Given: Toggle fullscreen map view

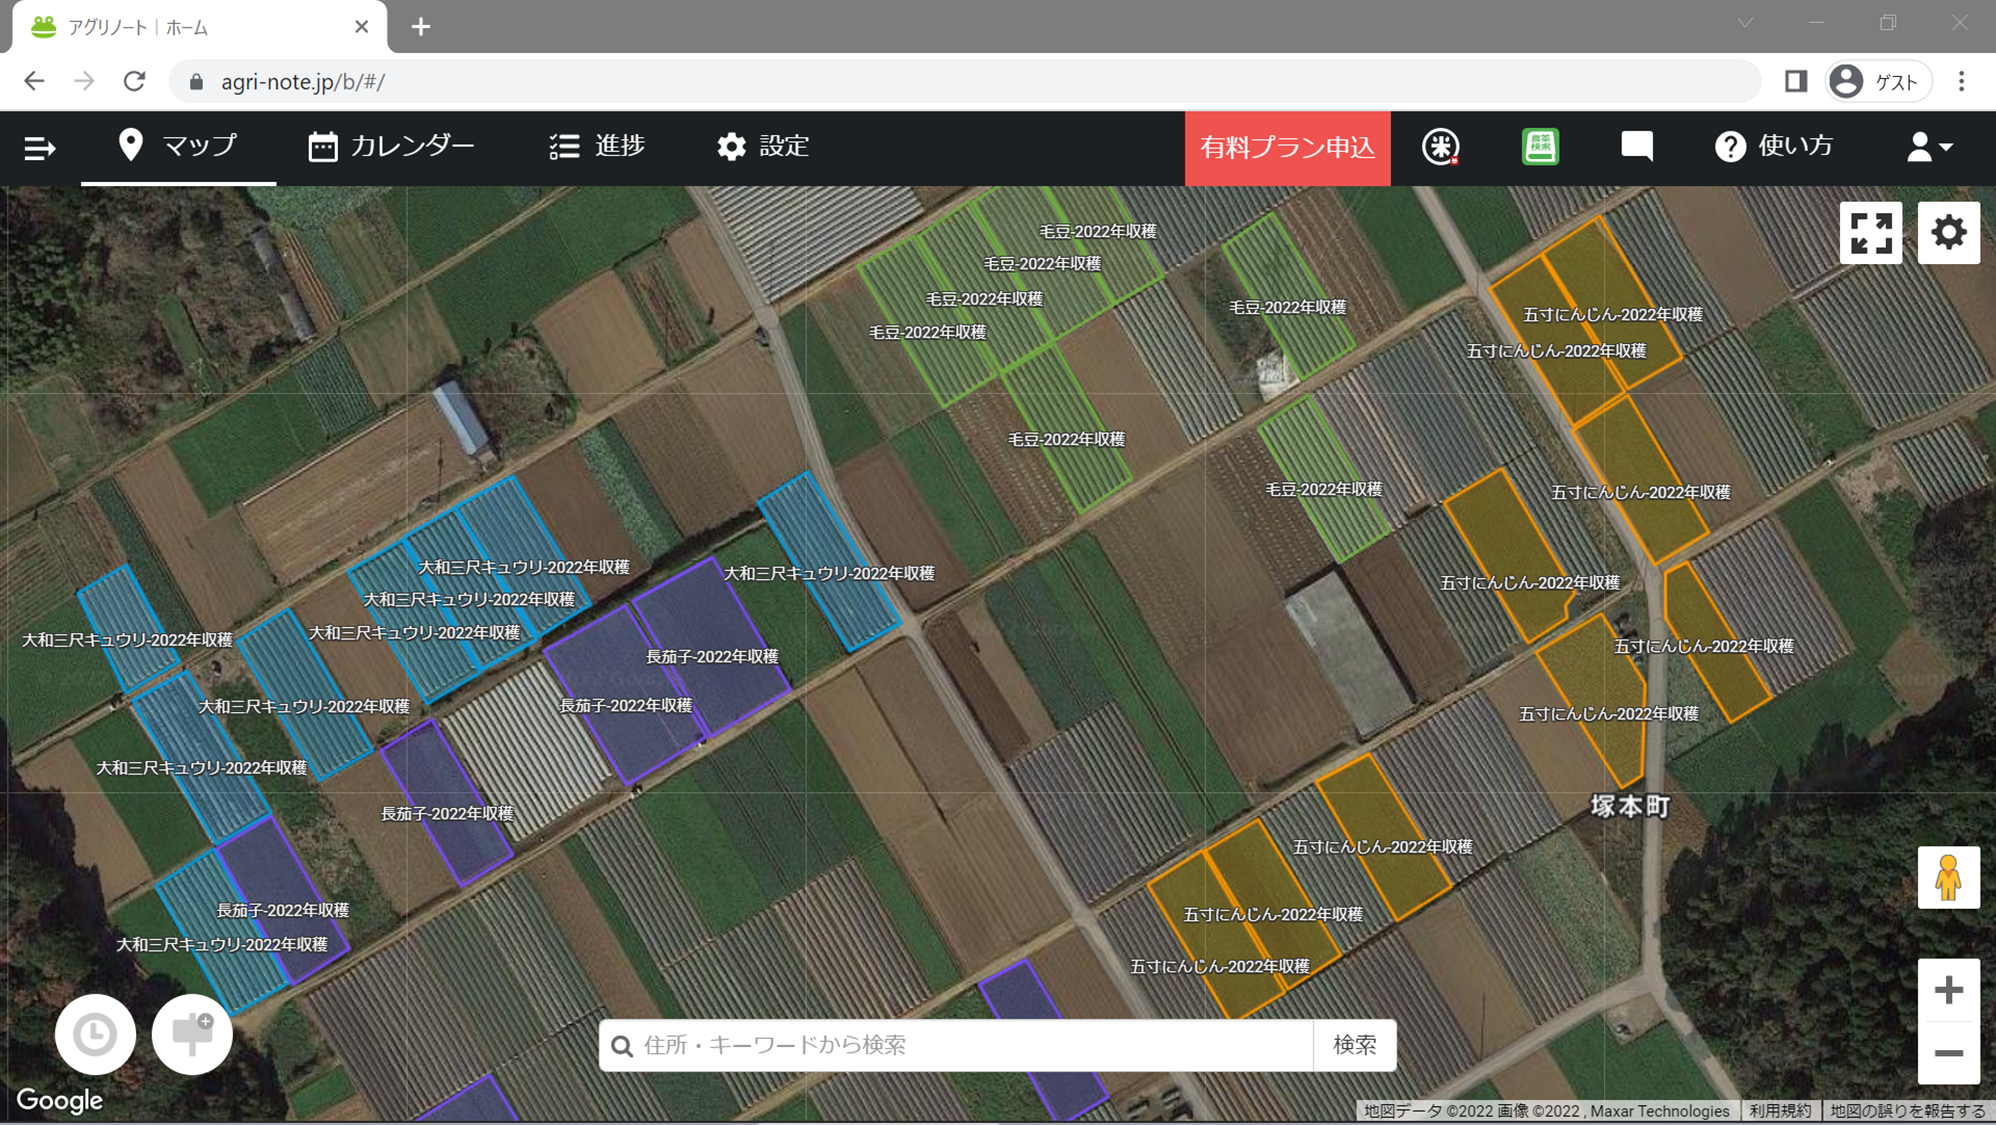Looking at the screenshot, I should click(x=1870, y=233).
